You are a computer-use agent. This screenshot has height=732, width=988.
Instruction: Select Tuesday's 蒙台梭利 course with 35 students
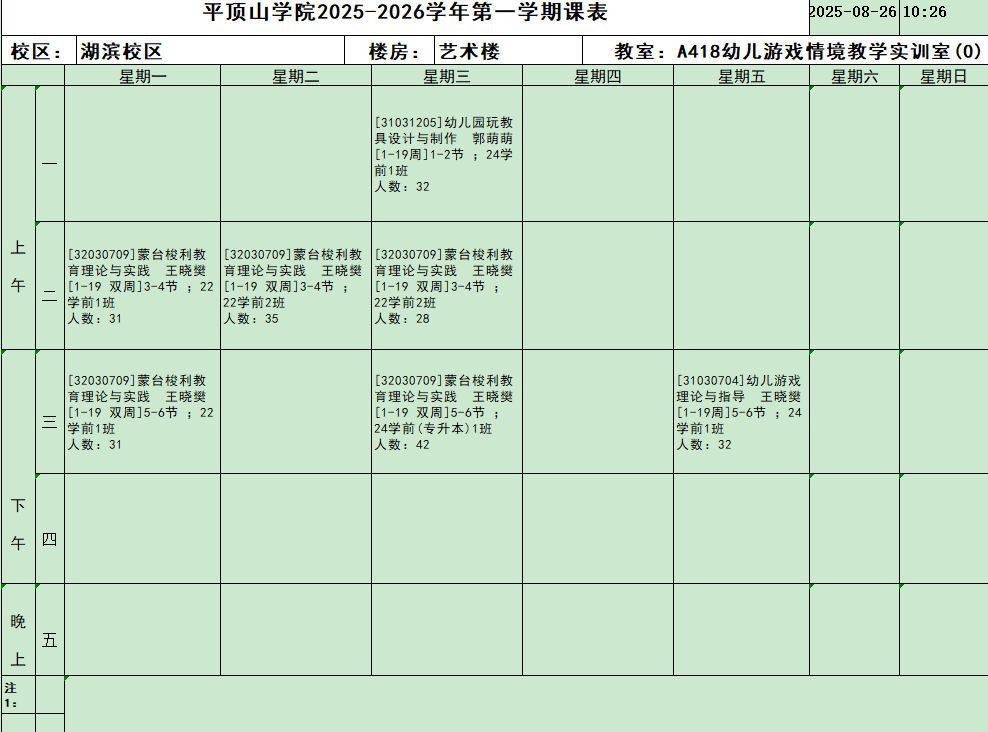pos(295,286)
